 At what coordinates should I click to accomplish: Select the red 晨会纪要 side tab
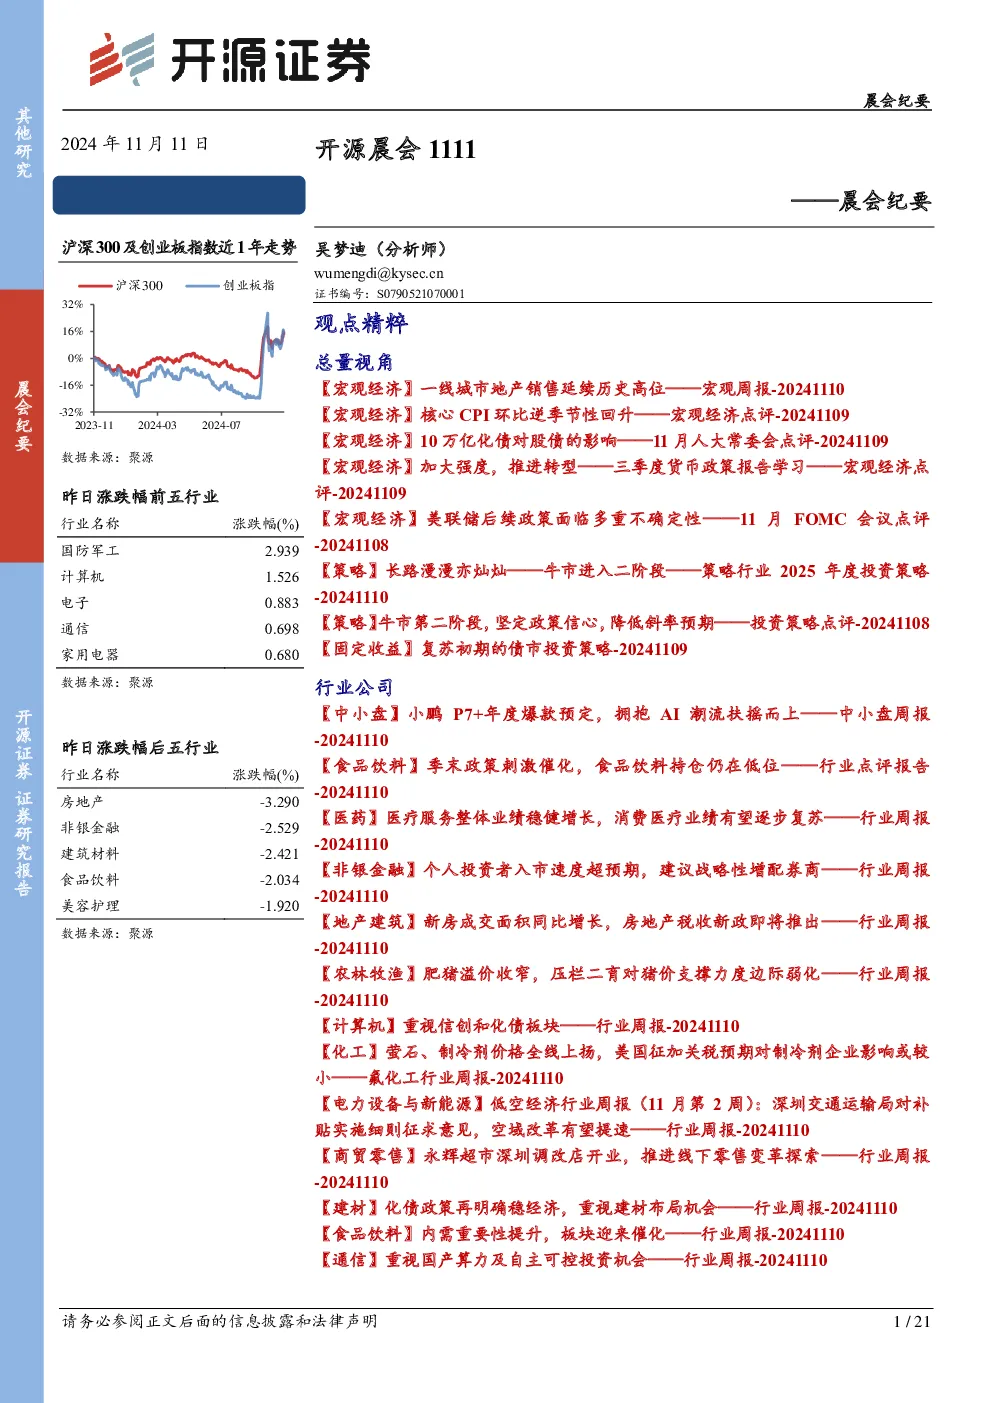pyautogui.click(x=22, y=425)
